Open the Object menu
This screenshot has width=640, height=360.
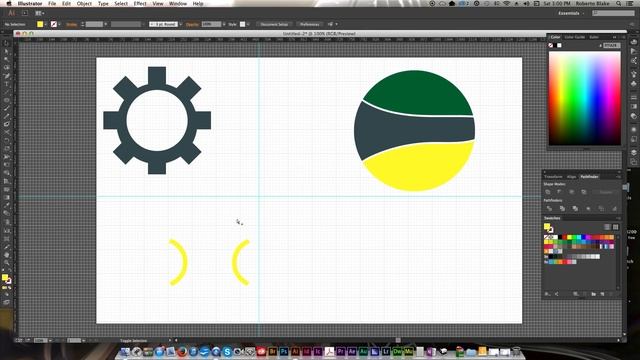coord(84,4)
